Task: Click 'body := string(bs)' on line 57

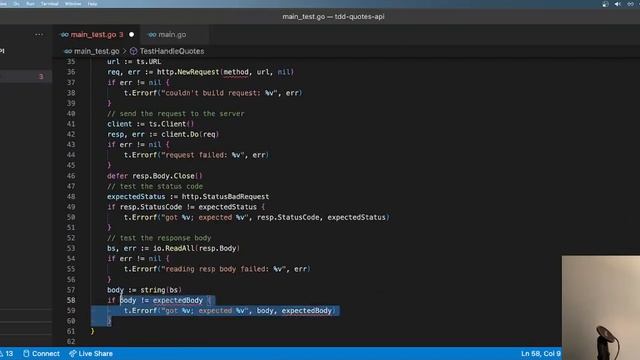Action: click(144, 290)
